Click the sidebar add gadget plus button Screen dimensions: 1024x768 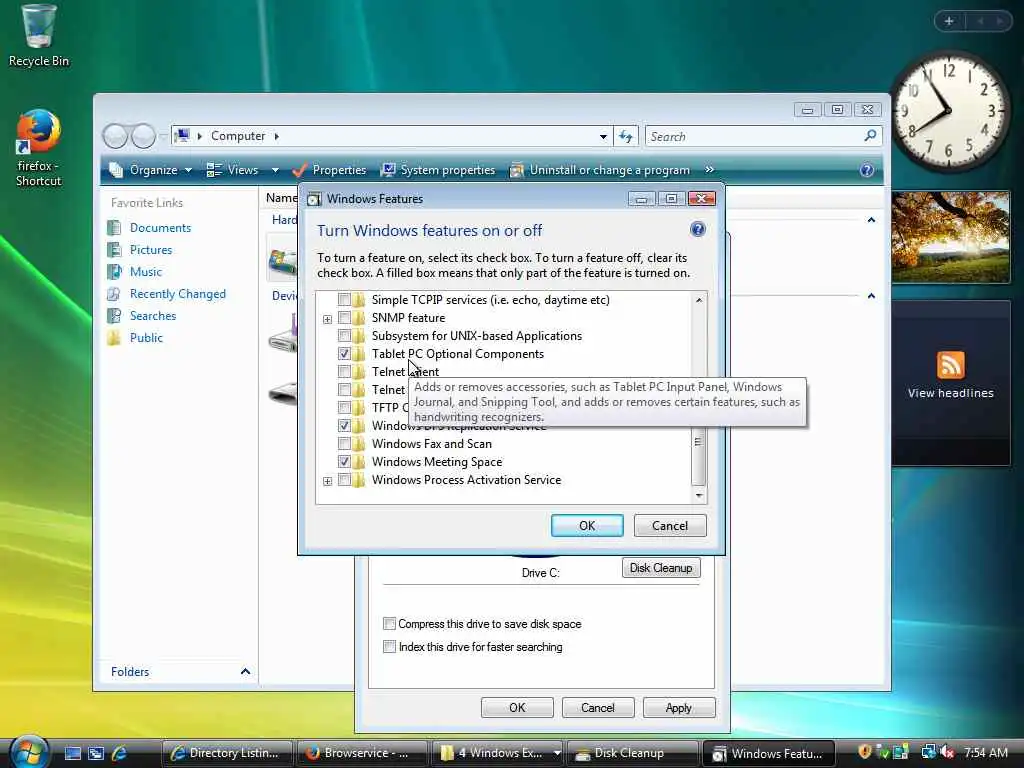coord(949,21)
